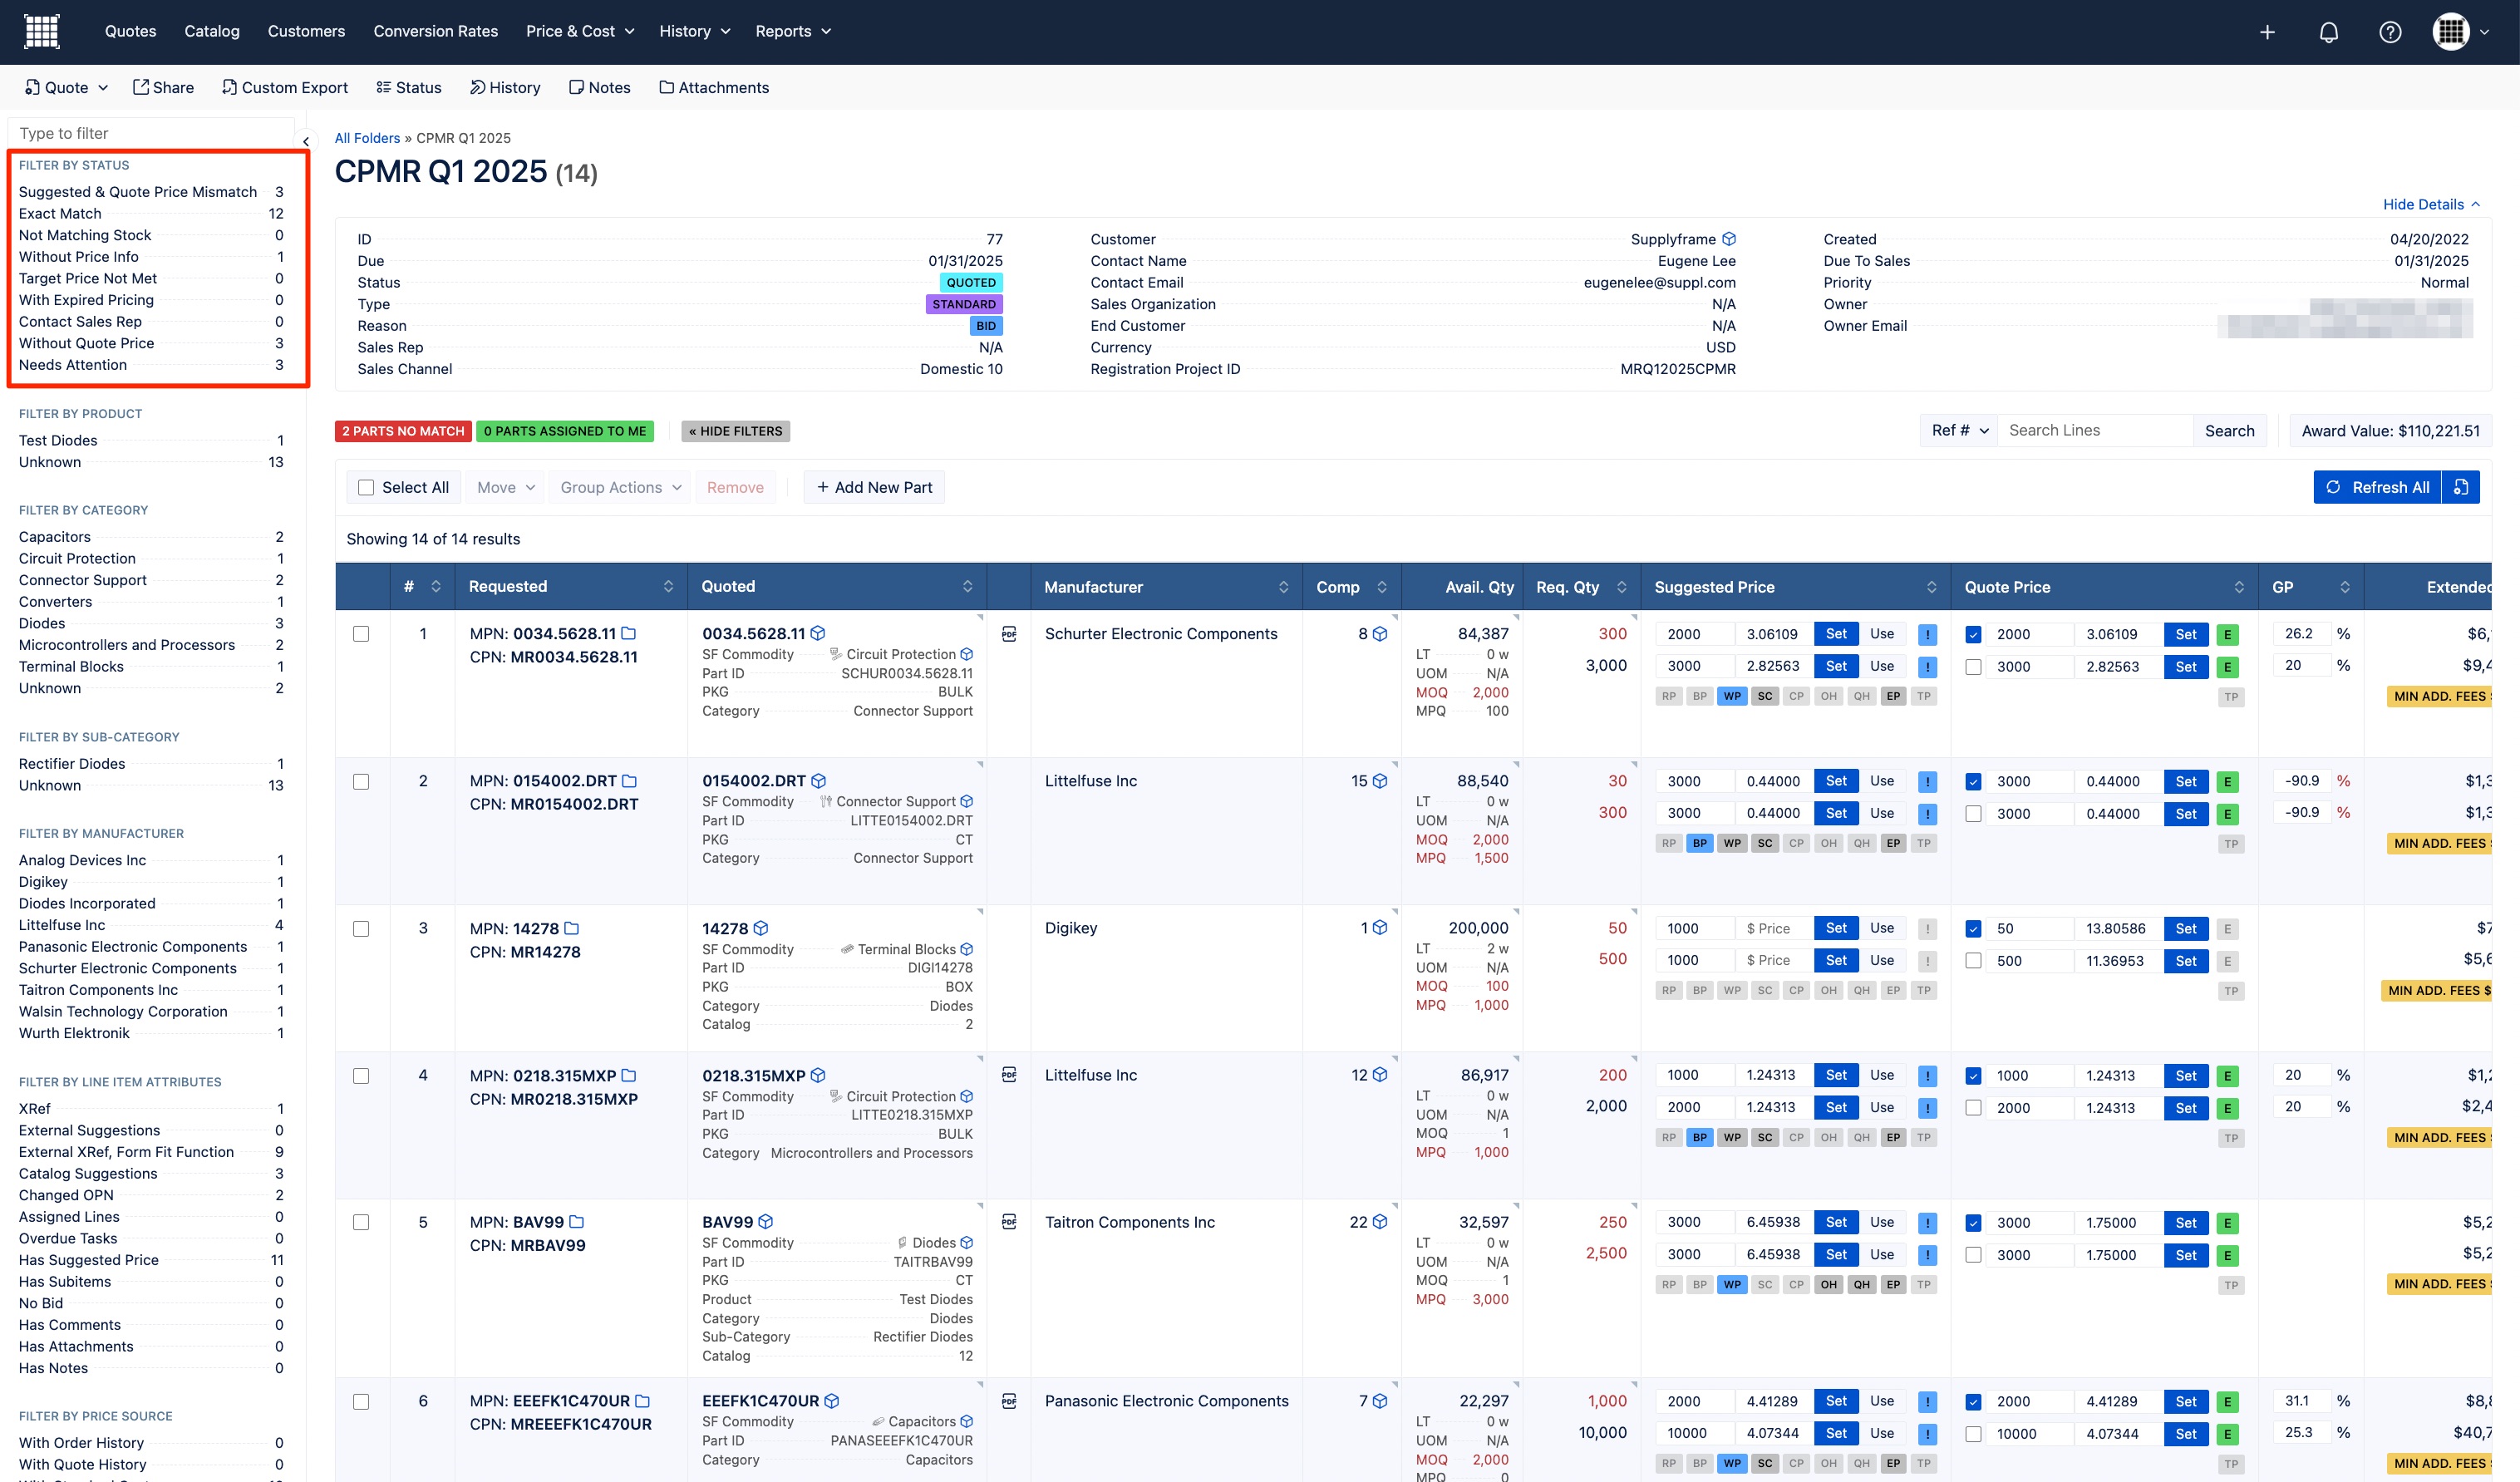Screen dimensions: 2520x1482
Task: Open the All Folders breadcrumb link
Action: click(367, 138)
